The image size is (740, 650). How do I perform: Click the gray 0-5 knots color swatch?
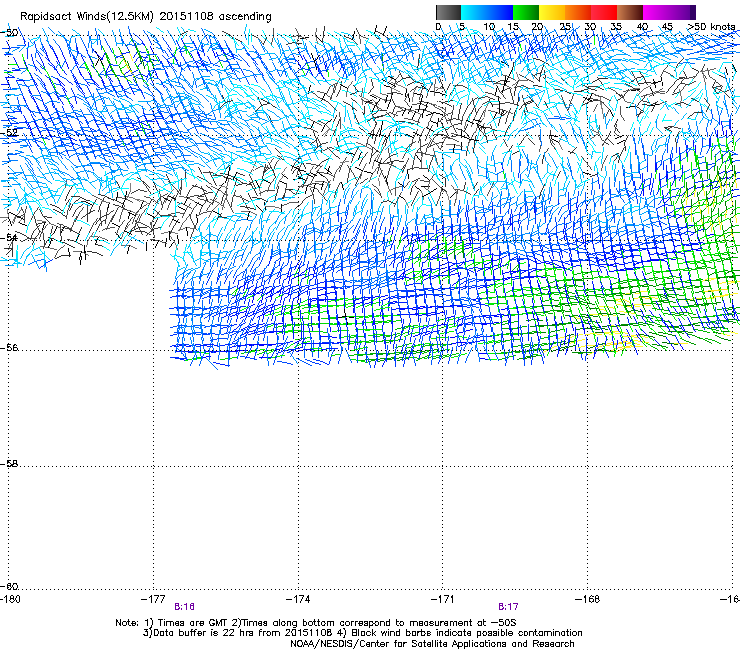[x=448, y=12]
